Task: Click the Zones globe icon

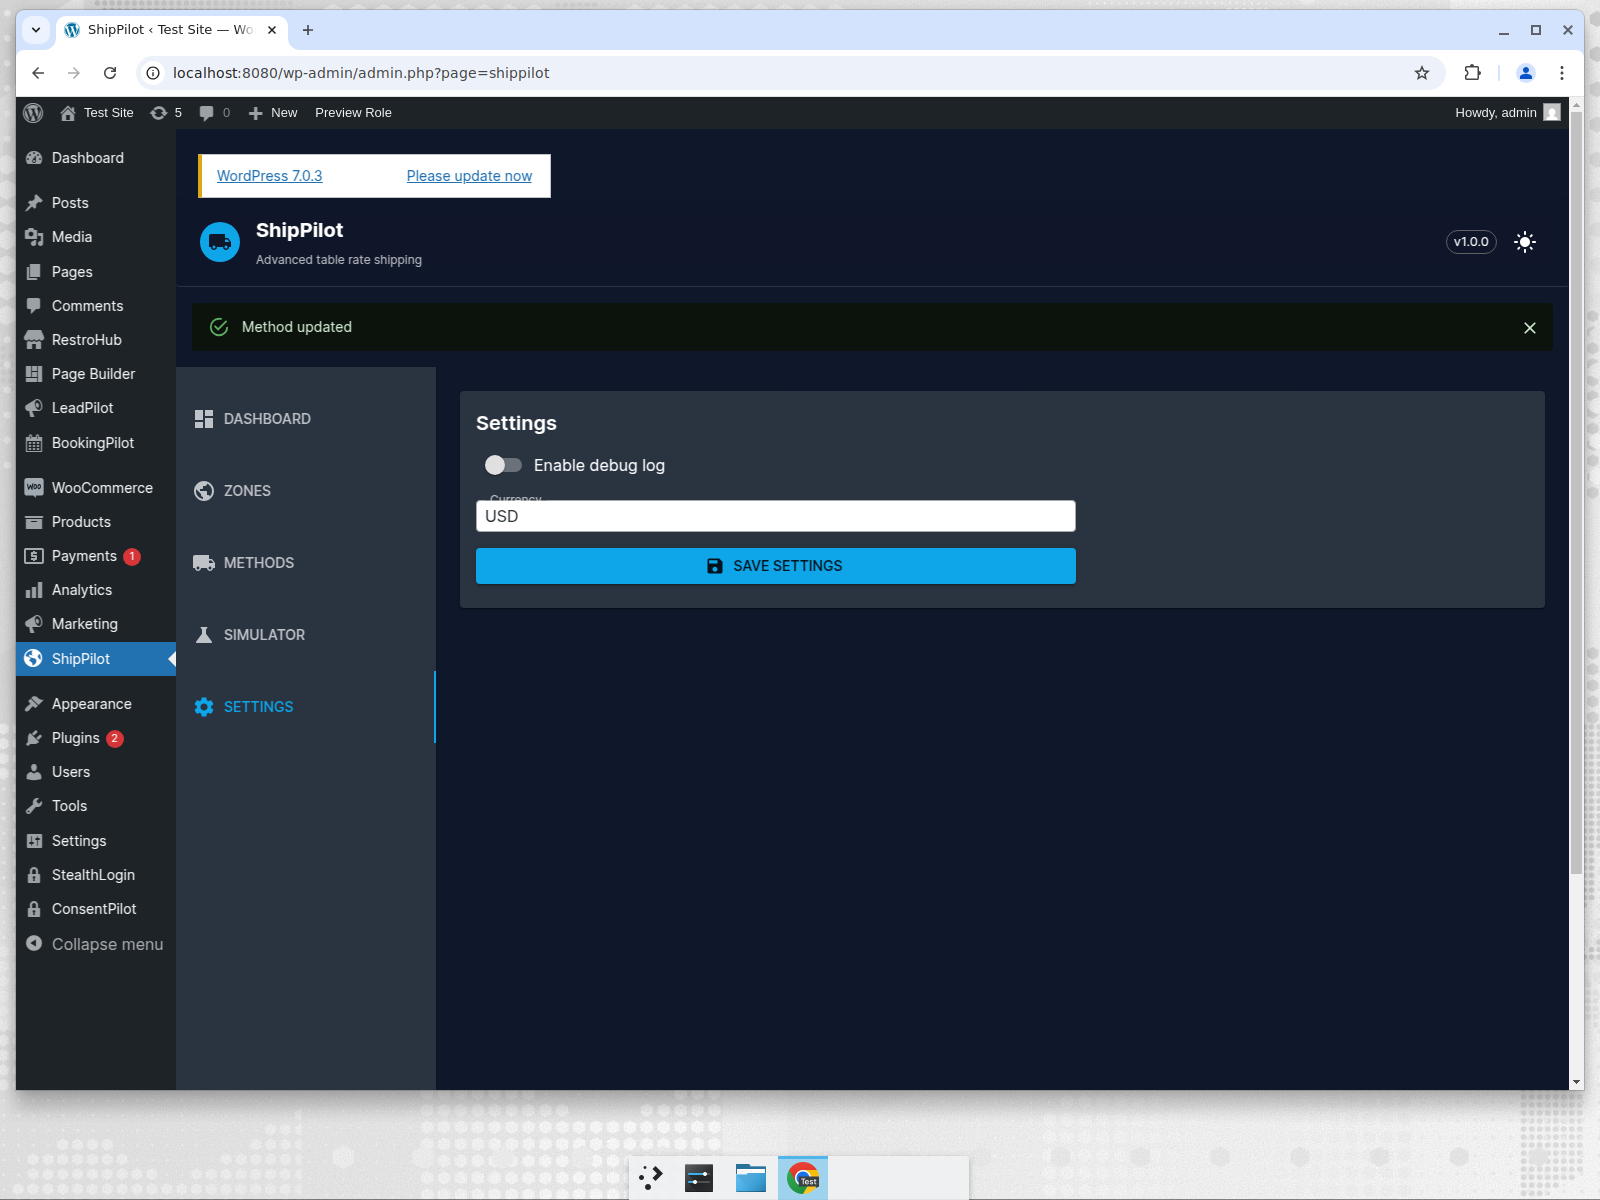Action: click(204, 491)
